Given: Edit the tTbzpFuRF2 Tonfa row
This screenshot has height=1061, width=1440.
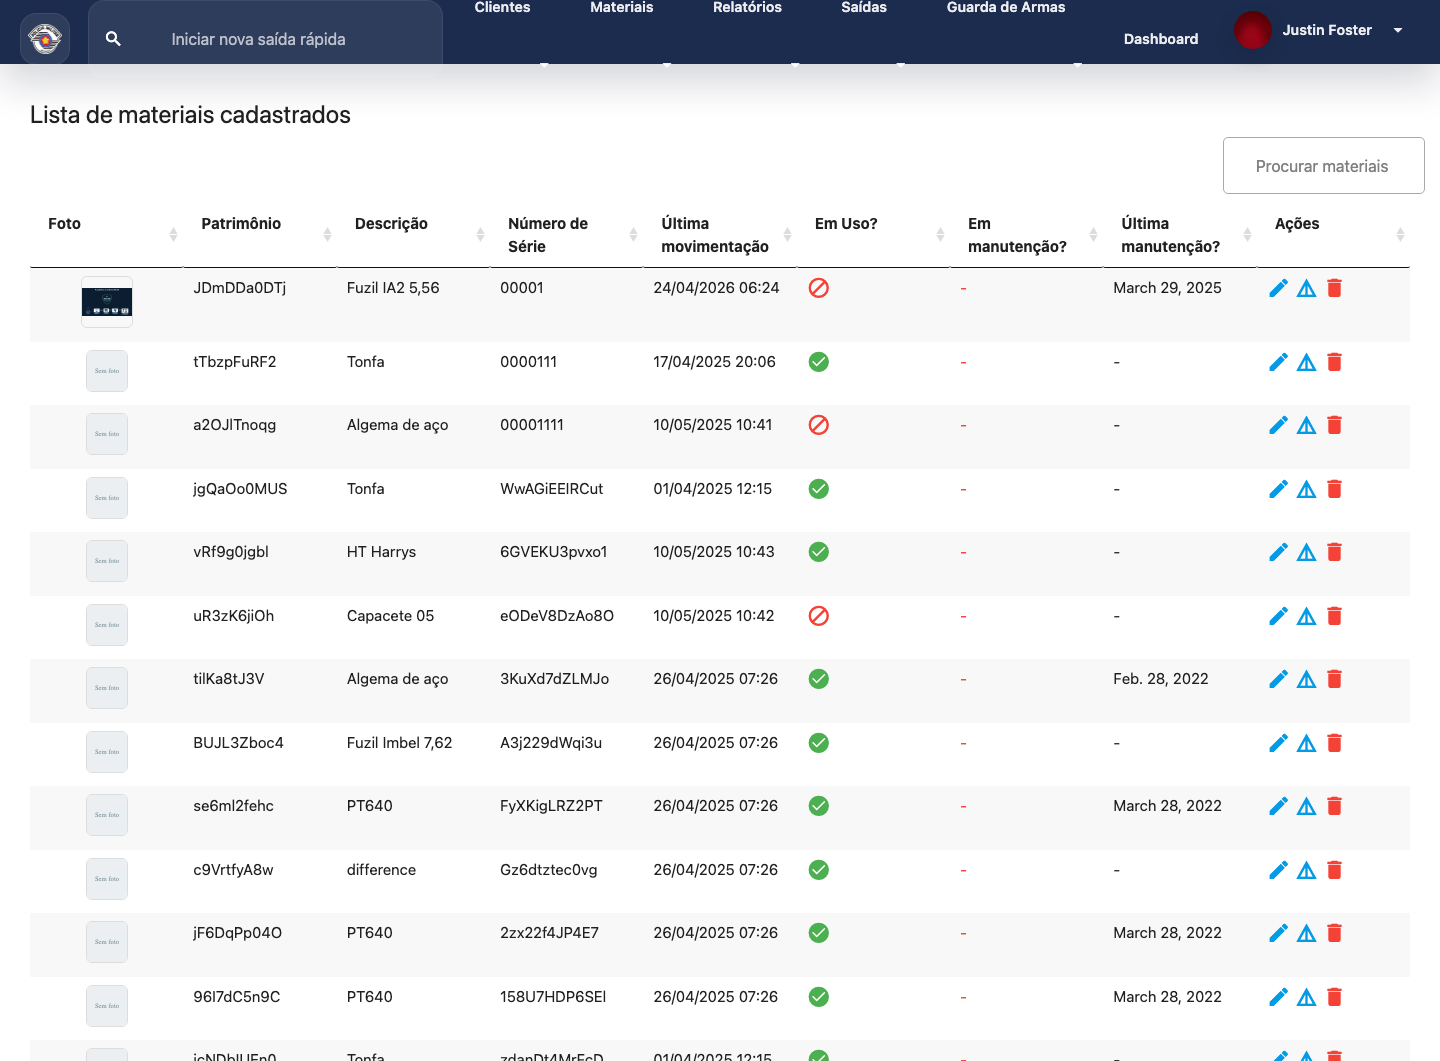Looking at the screenshot, I should click(1278, 362).
